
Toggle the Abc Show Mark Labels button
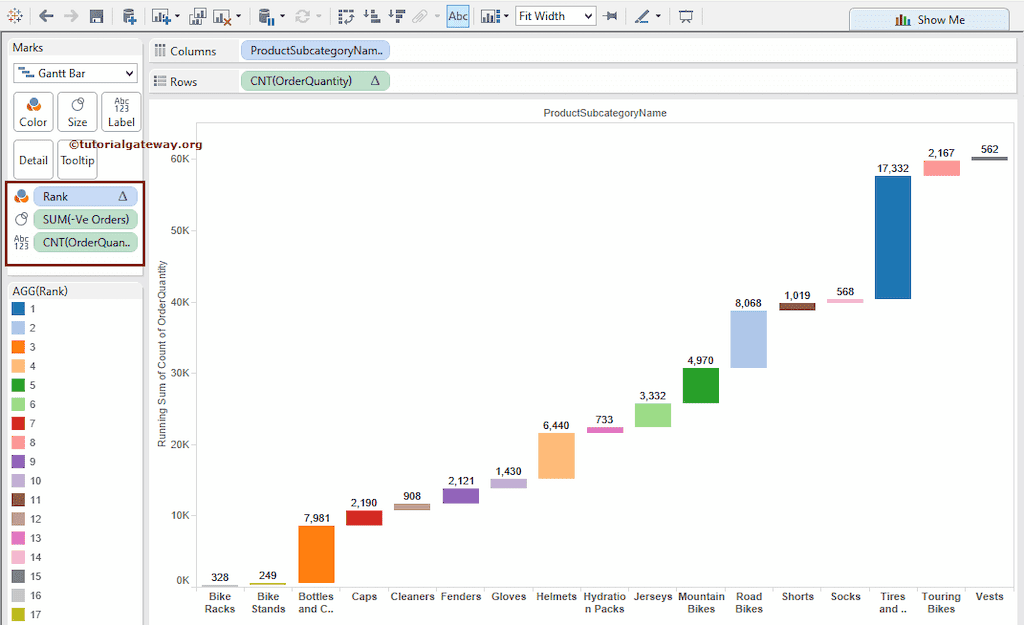(458, 16)
